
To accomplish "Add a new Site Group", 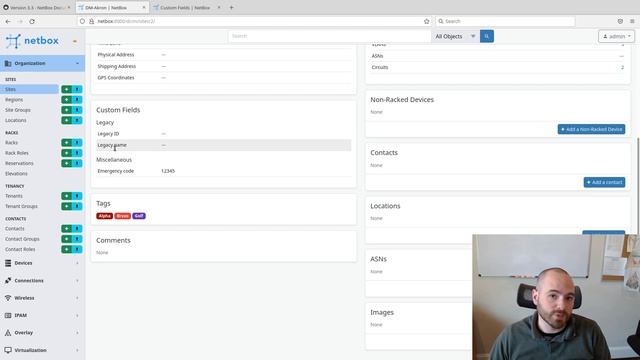I will pyautogui.click(x=67, y=110).
